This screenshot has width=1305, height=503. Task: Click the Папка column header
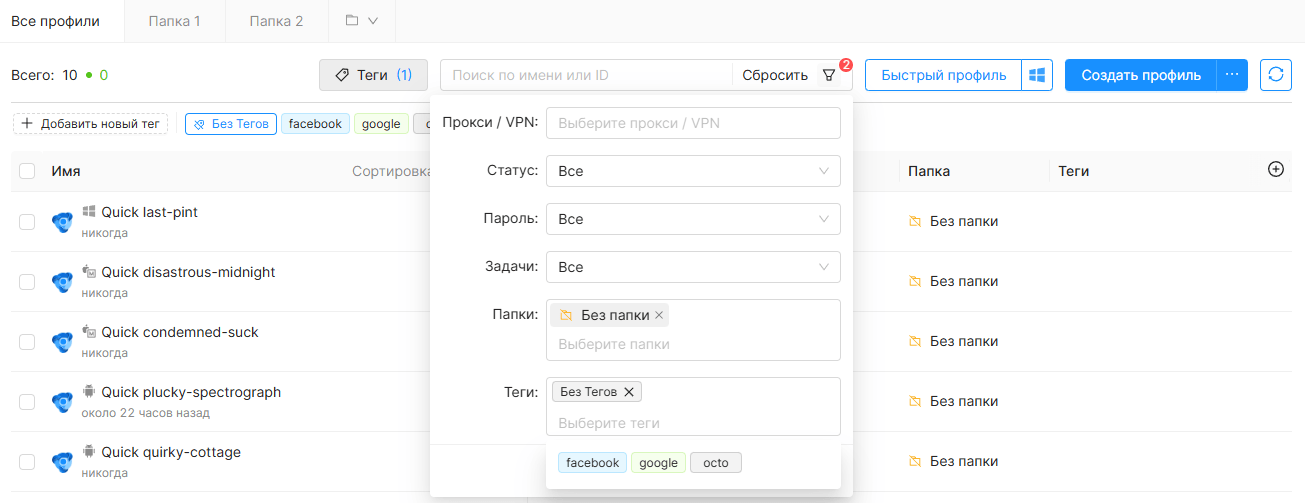(929, 171)
